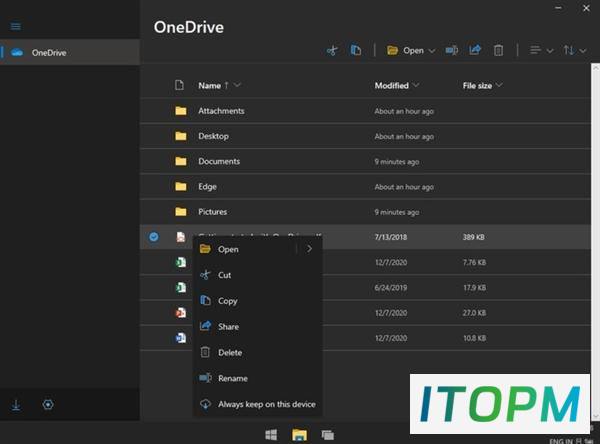The image size is (600, 444).
Task: Expand the File size column dropdown chevron
Action: pyautogui.click(x=499, y=85)
